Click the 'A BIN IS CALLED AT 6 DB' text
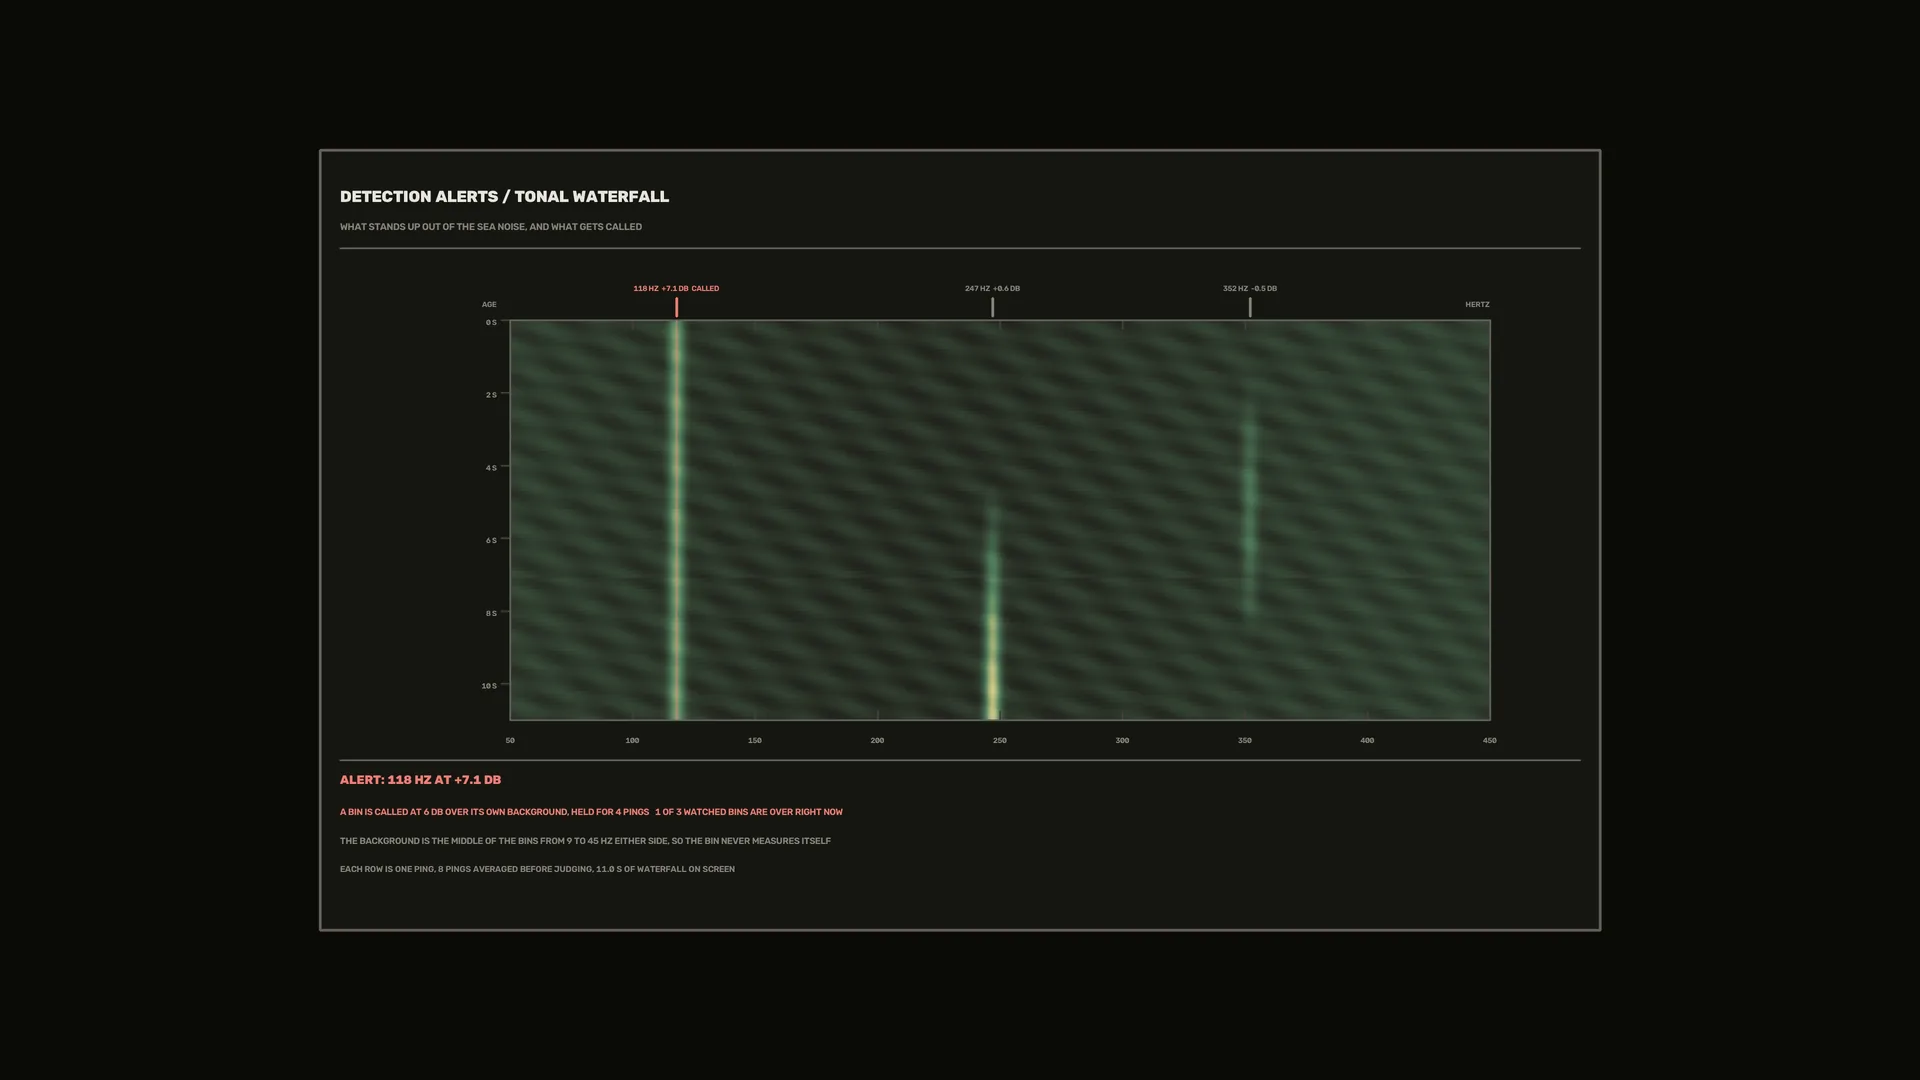1920x1080 pixels. click(494, 812)
